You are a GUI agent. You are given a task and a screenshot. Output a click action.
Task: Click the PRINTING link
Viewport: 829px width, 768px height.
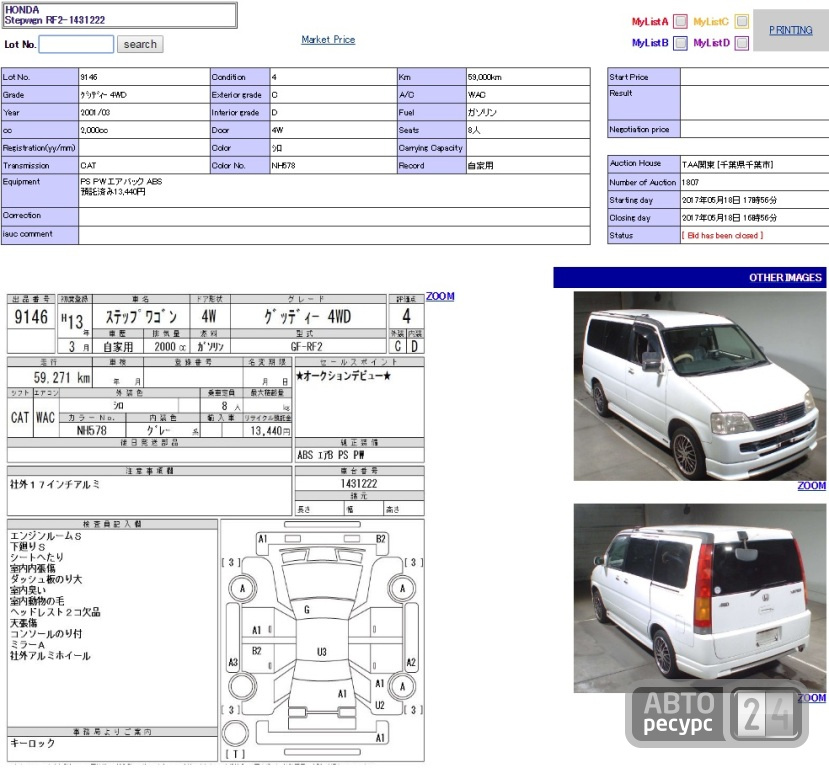[790, 30]
